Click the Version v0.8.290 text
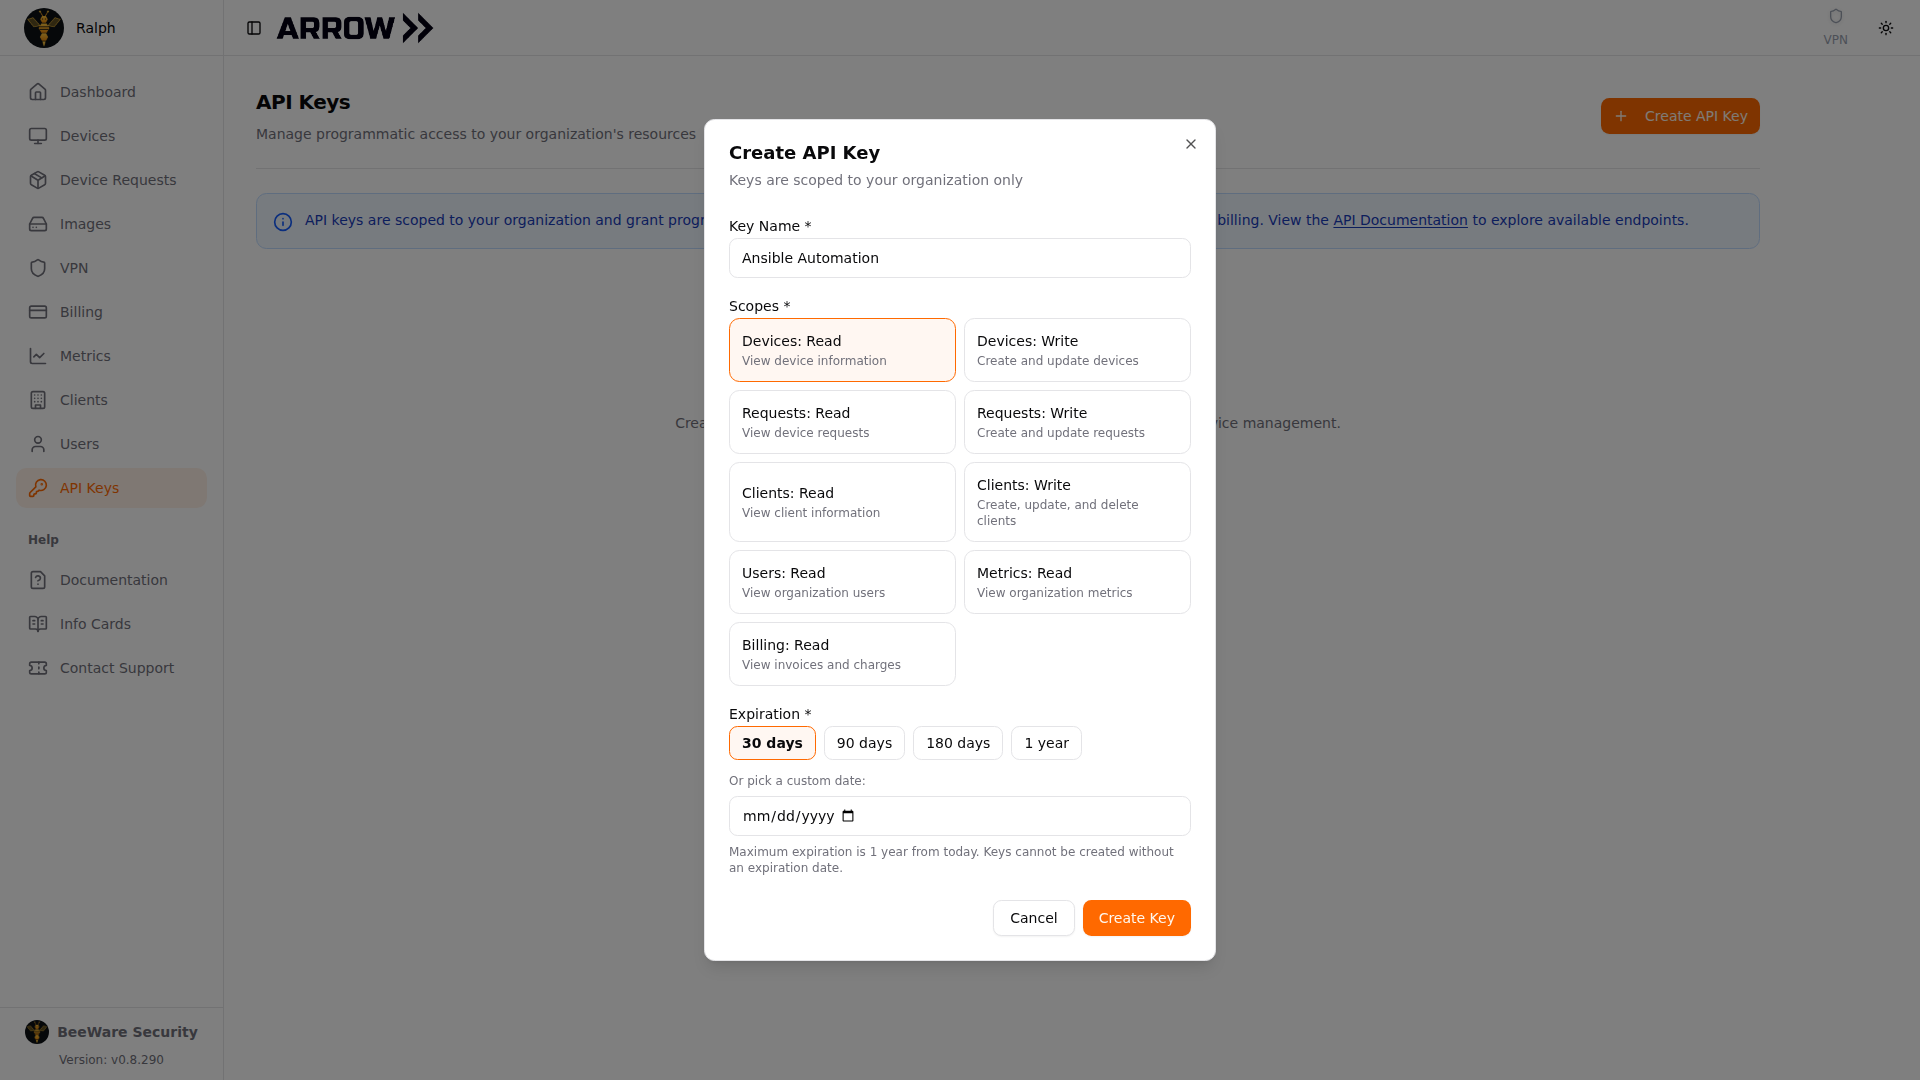This screenshot has width=1920, height=1080. [x=111, y=1060]
